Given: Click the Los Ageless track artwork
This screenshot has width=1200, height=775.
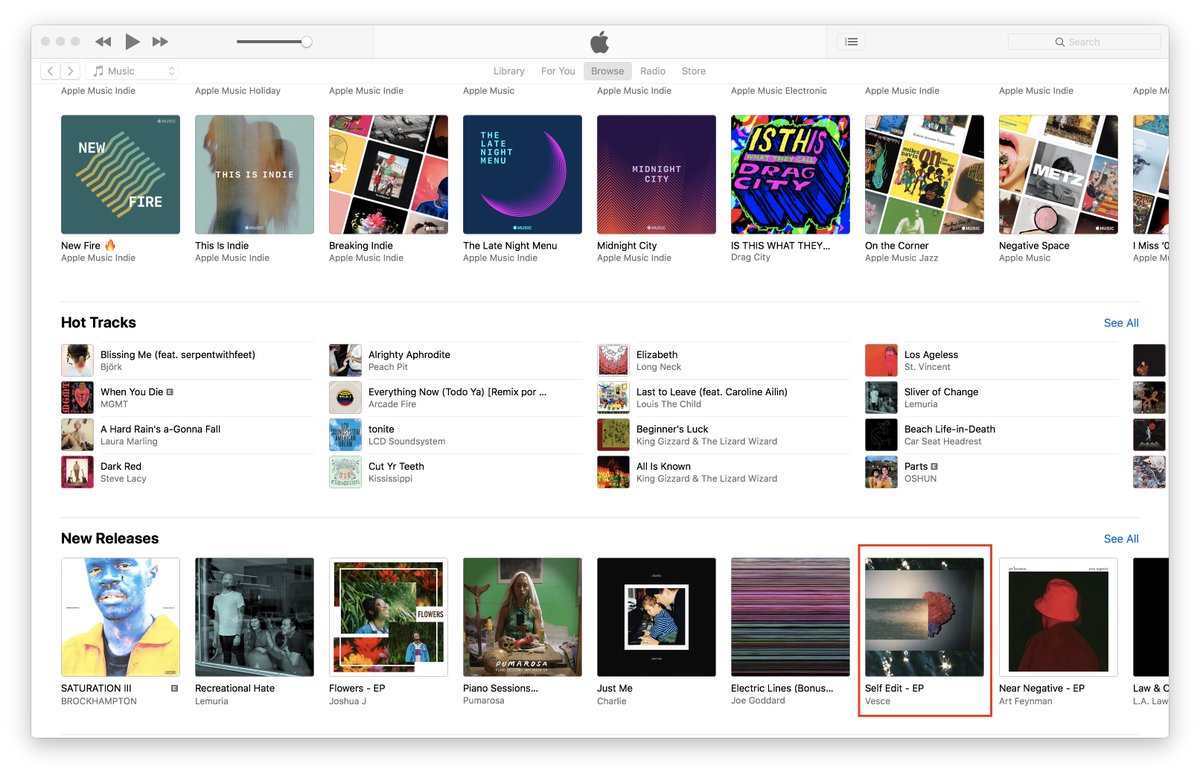Looking at the screenshot, I should pos(881,360).
